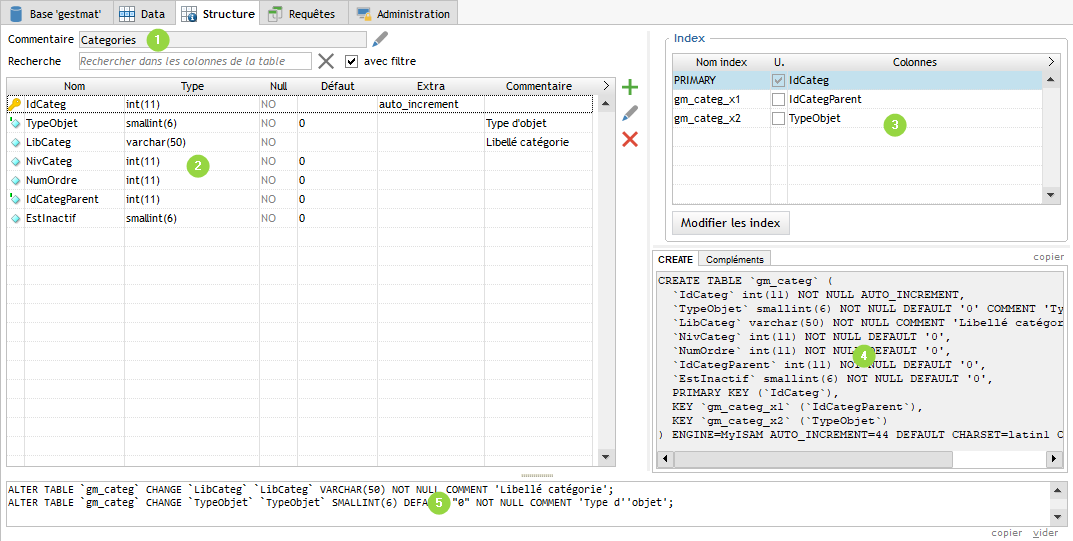Click the 'auto_increment' extra cell
Viewport: 1073px width, 541px height.
click(x=431, y=104)
